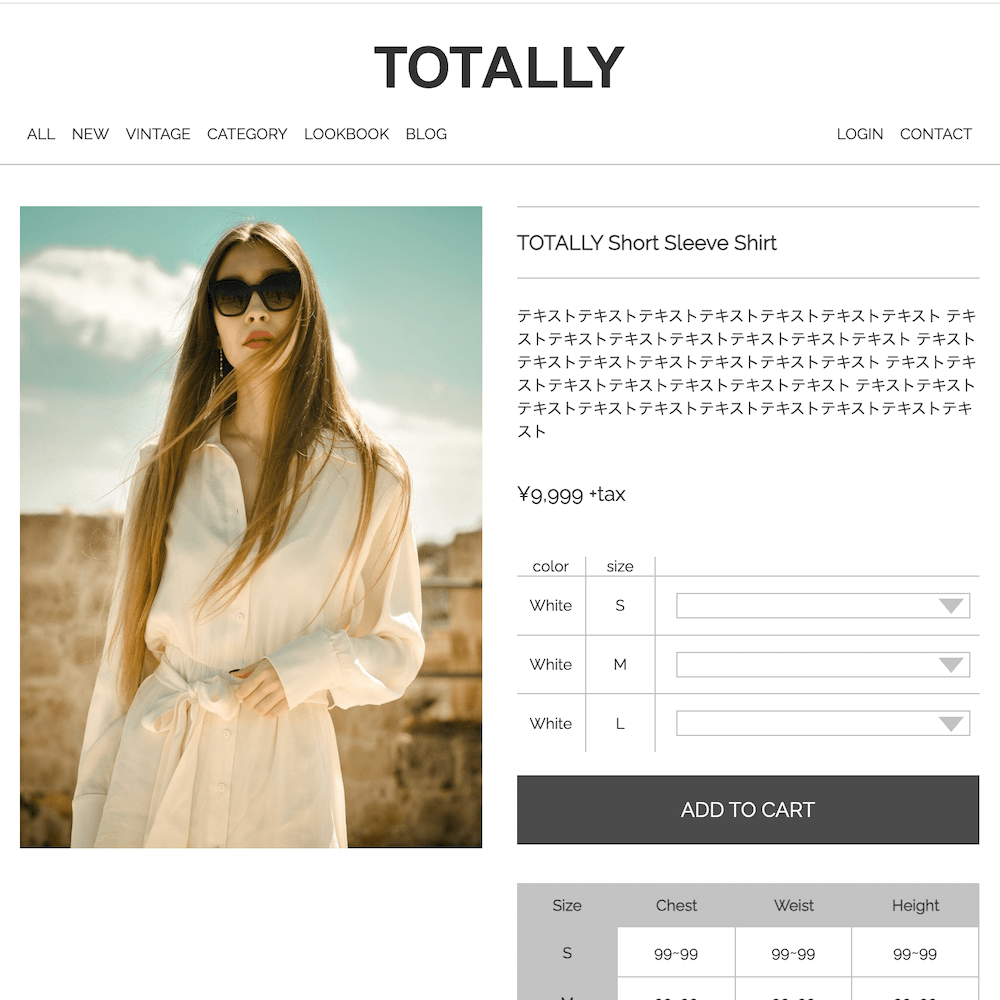
Task: Click the ¥9,999 +tax price text
Action: [571, 495]
